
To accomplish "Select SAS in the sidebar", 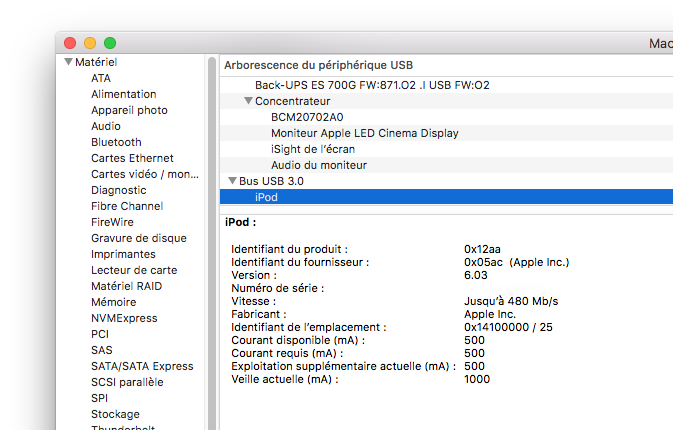I will (x=101, y=350).
